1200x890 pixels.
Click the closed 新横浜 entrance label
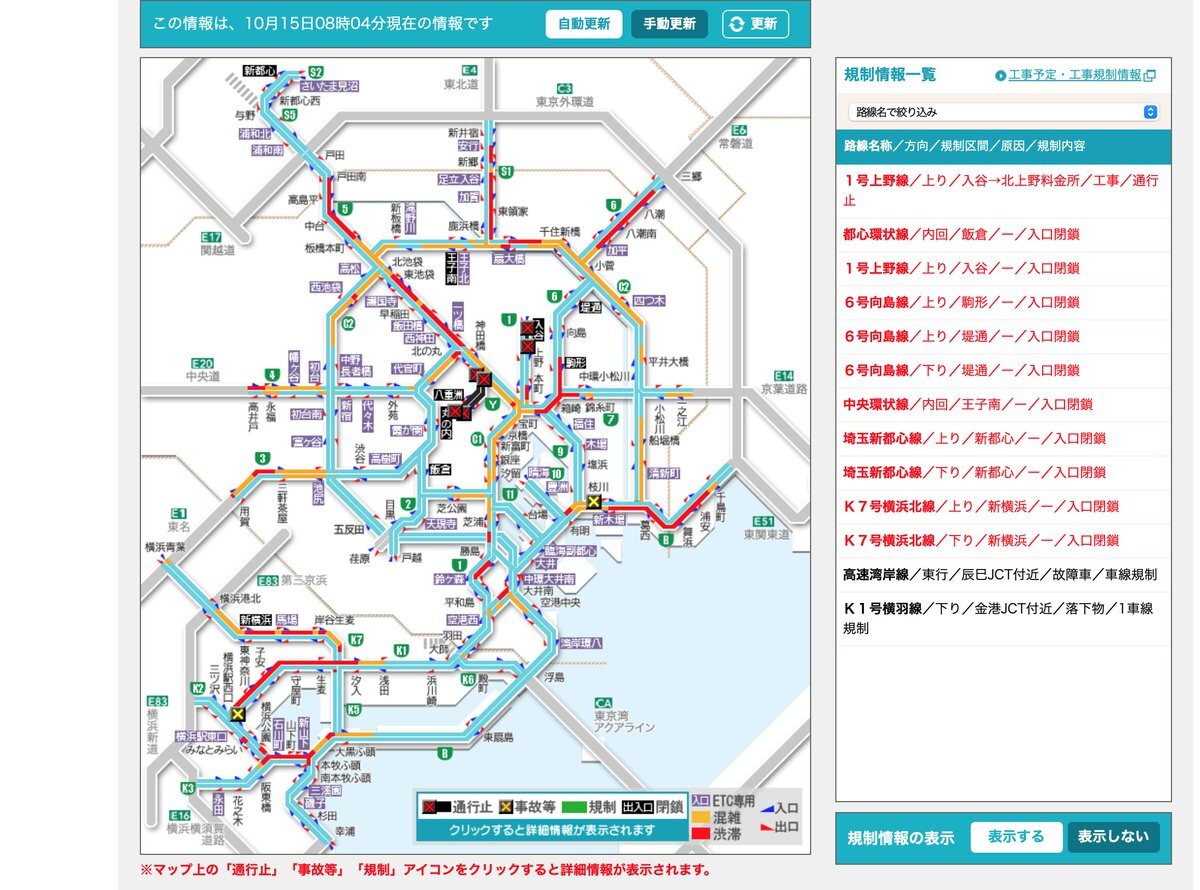(x=256, y=620)
